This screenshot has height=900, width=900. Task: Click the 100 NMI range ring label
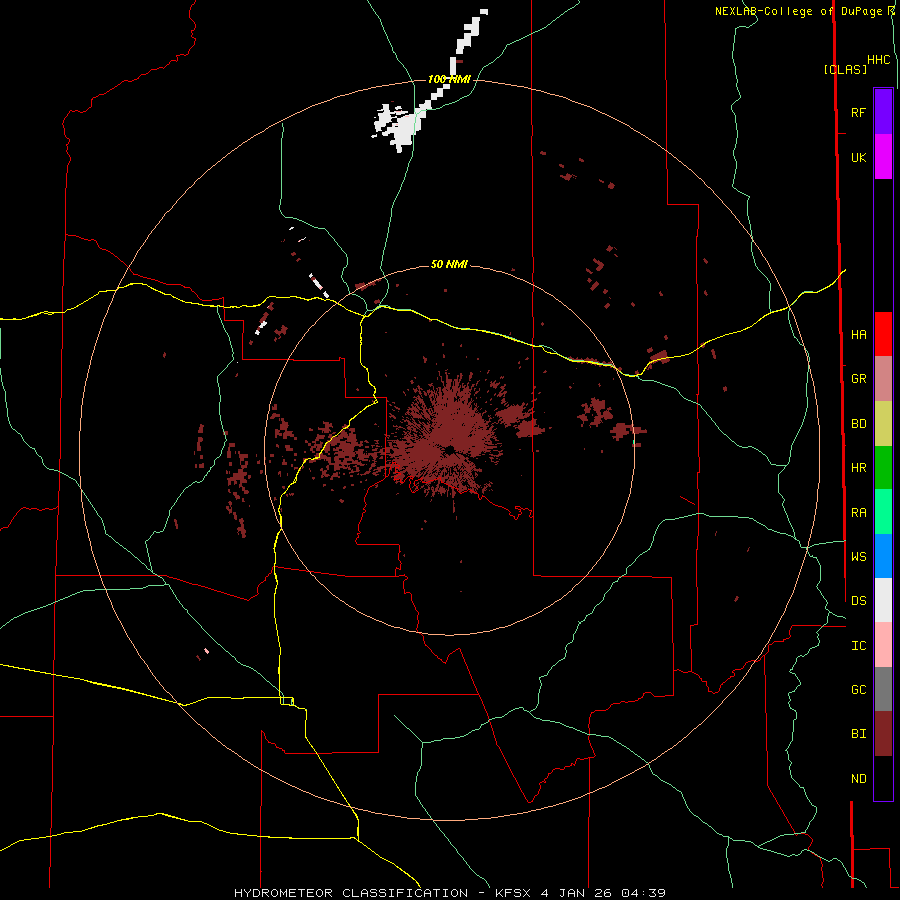pos(449,79)
